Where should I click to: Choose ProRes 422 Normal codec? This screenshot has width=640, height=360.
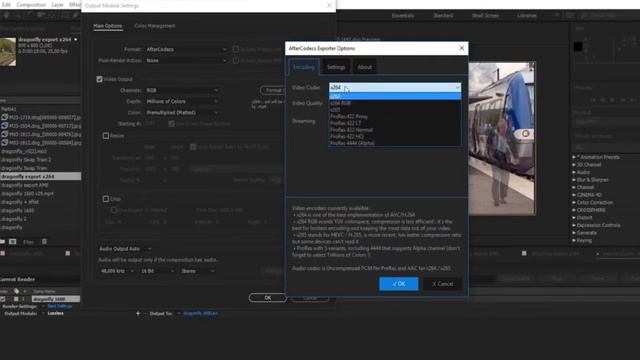pyautogui.click(x=351, y=130)
